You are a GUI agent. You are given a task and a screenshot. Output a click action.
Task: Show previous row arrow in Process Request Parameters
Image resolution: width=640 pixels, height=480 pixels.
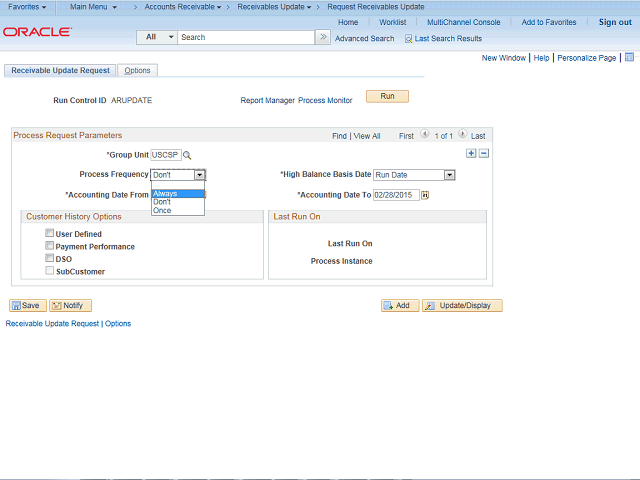point(424,134)
